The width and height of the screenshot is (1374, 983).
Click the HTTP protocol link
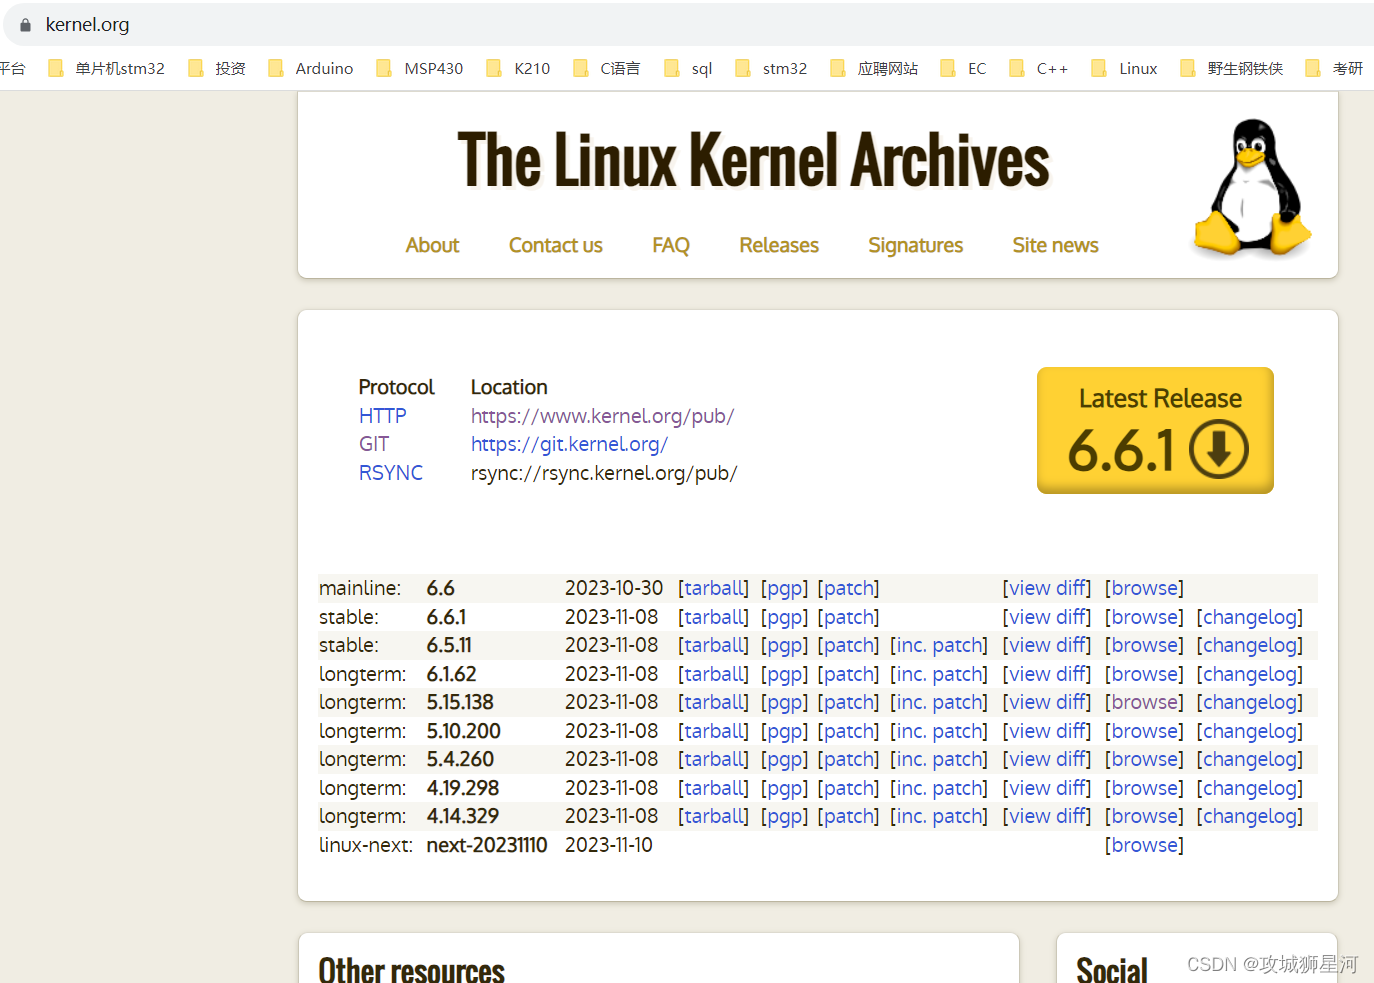click(383, 416)
